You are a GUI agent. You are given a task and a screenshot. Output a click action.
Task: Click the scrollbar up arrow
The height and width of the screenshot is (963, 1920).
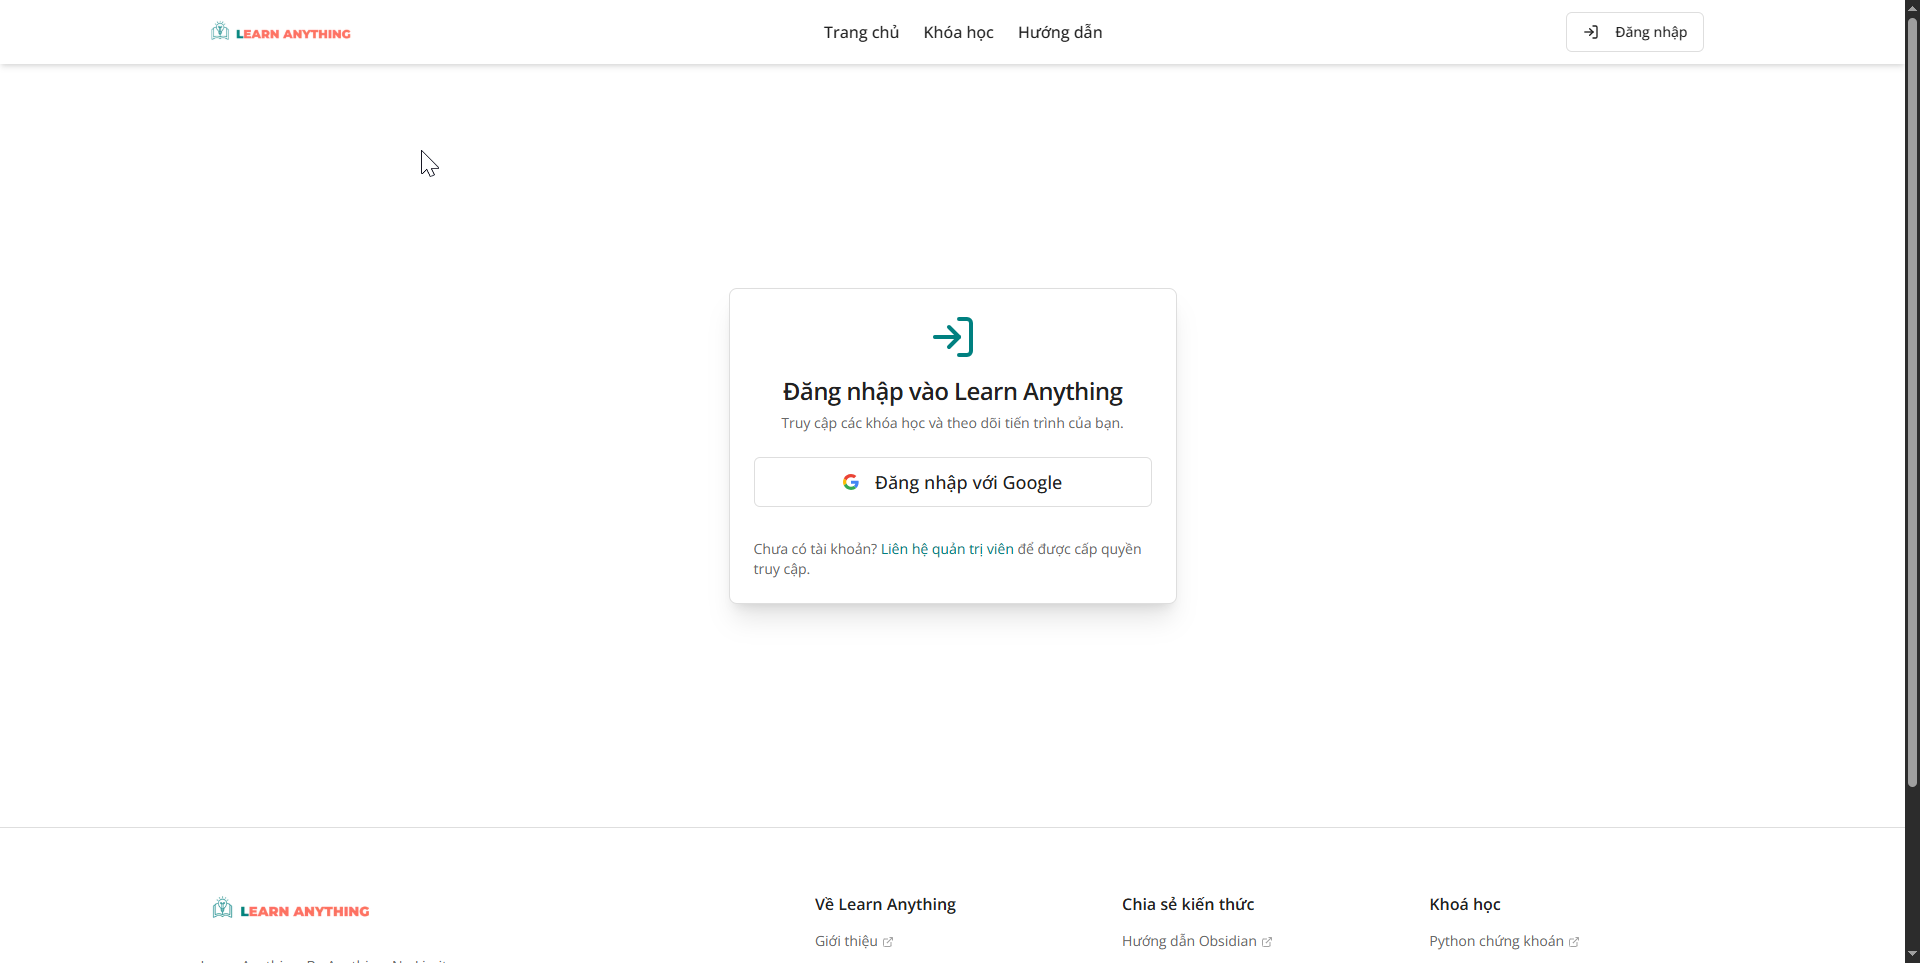tap(1911, 7)
